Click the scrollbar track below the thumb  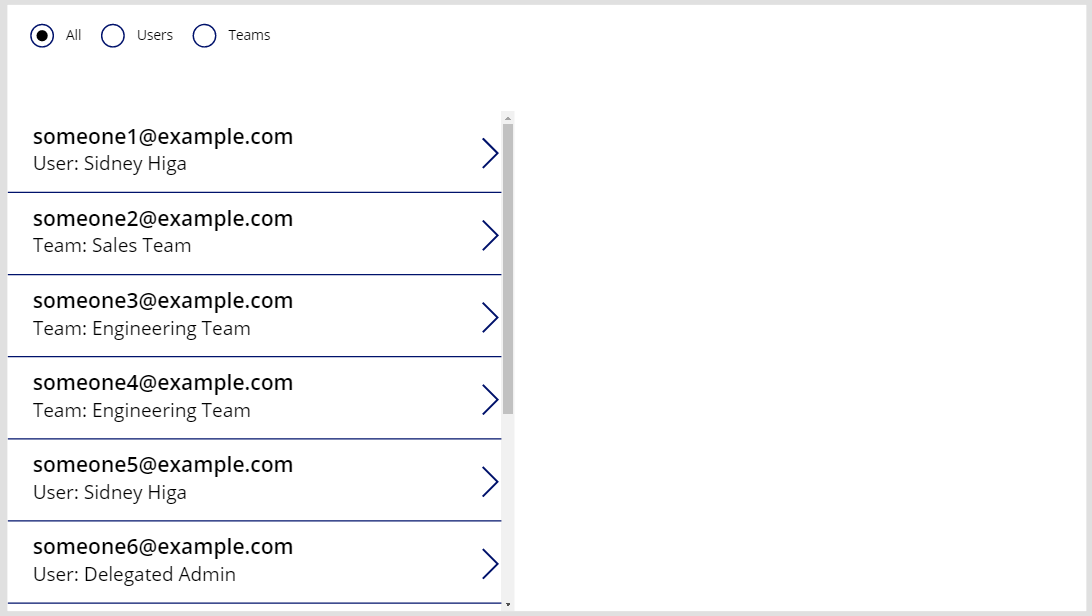[508, 507]
